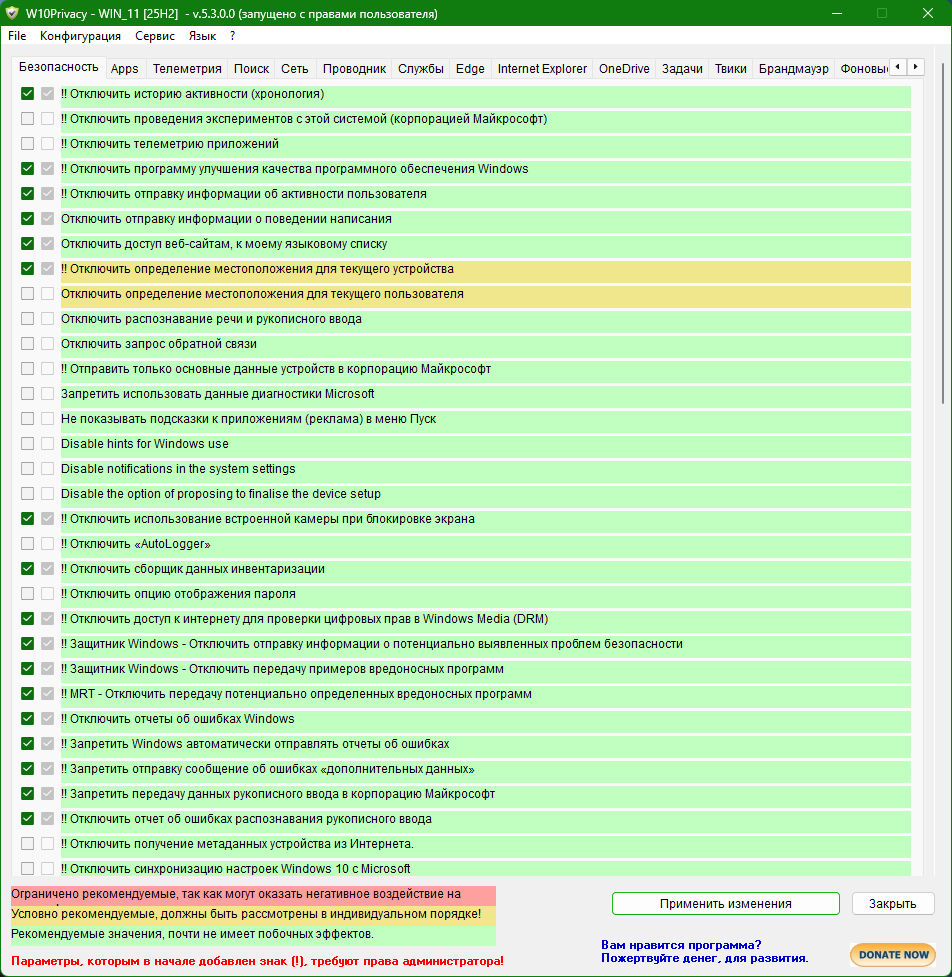Check first checkbox for 'Отключить запрос обратной связи'
This screenshot has height=977, width=952.
(x=28, y=344)
